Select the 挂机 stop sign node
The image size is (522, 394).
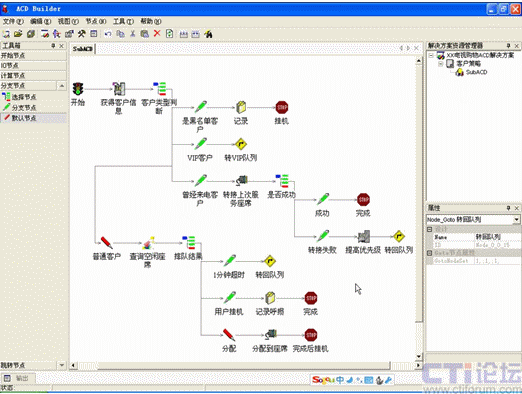282,108
